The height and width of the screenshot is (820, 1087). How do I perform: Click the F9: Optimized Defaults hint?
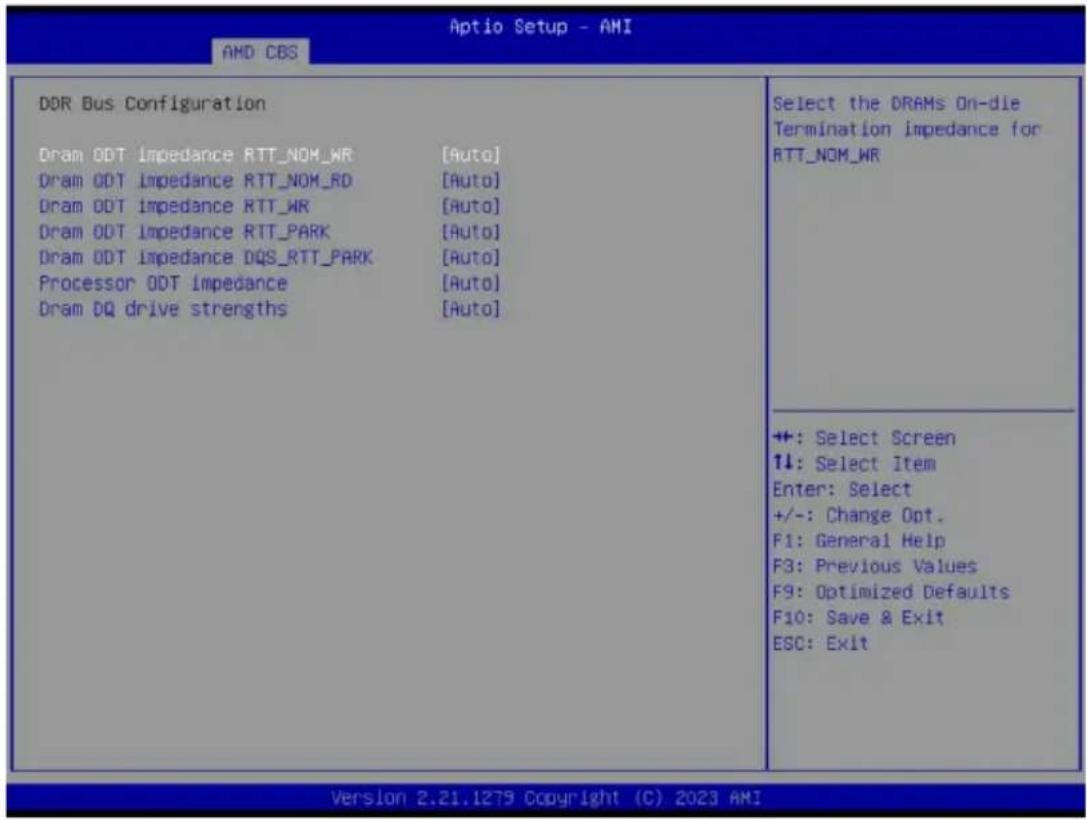click(x=891, y=591)
